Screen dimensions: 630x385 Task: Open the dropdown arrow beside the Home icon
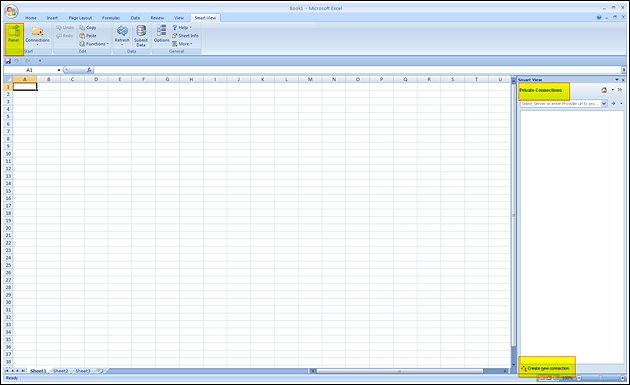[612, 90]
